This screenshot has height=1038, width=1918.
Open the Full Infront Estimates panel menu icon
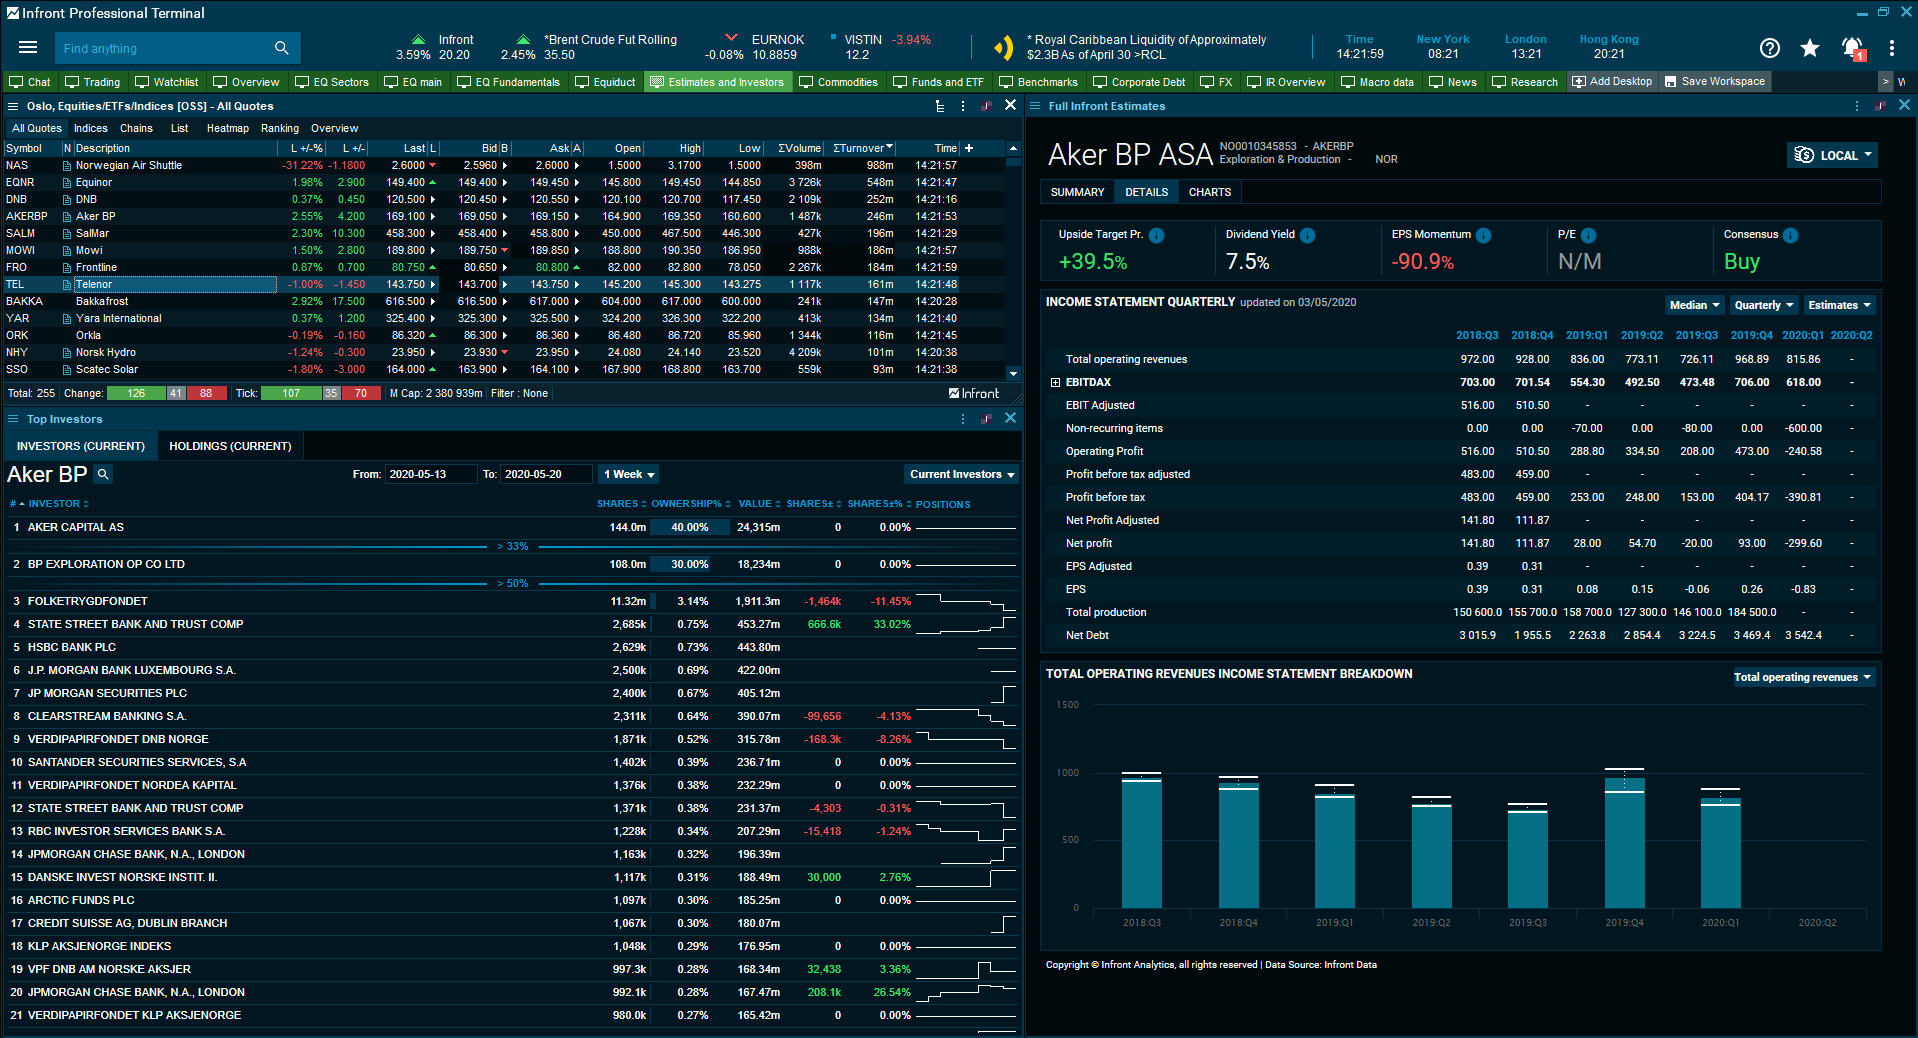coord(1035,106)
